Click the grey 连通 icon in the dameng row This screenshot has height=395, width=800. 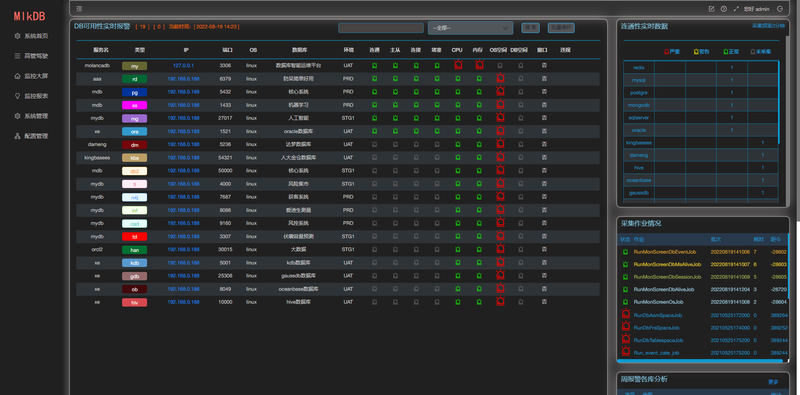(x=374, y=144)
